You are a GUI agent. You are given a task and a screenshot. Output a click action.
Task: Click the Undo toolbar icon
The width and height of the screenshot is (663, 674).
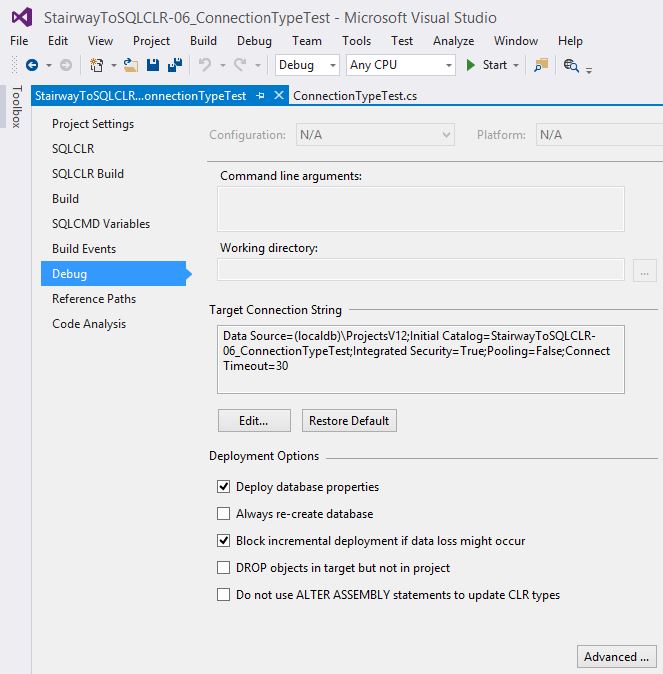click(205, 65)
